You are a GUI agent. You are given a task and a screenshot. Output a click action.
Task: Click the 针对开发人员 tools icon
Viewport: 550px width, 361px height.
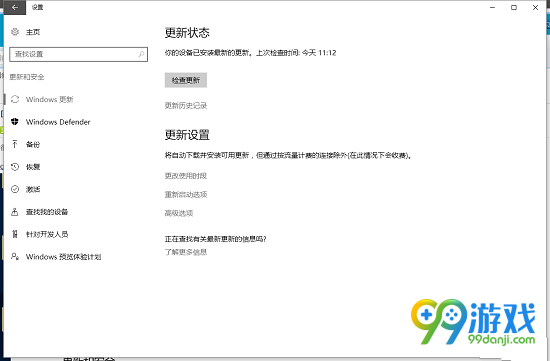15,234
